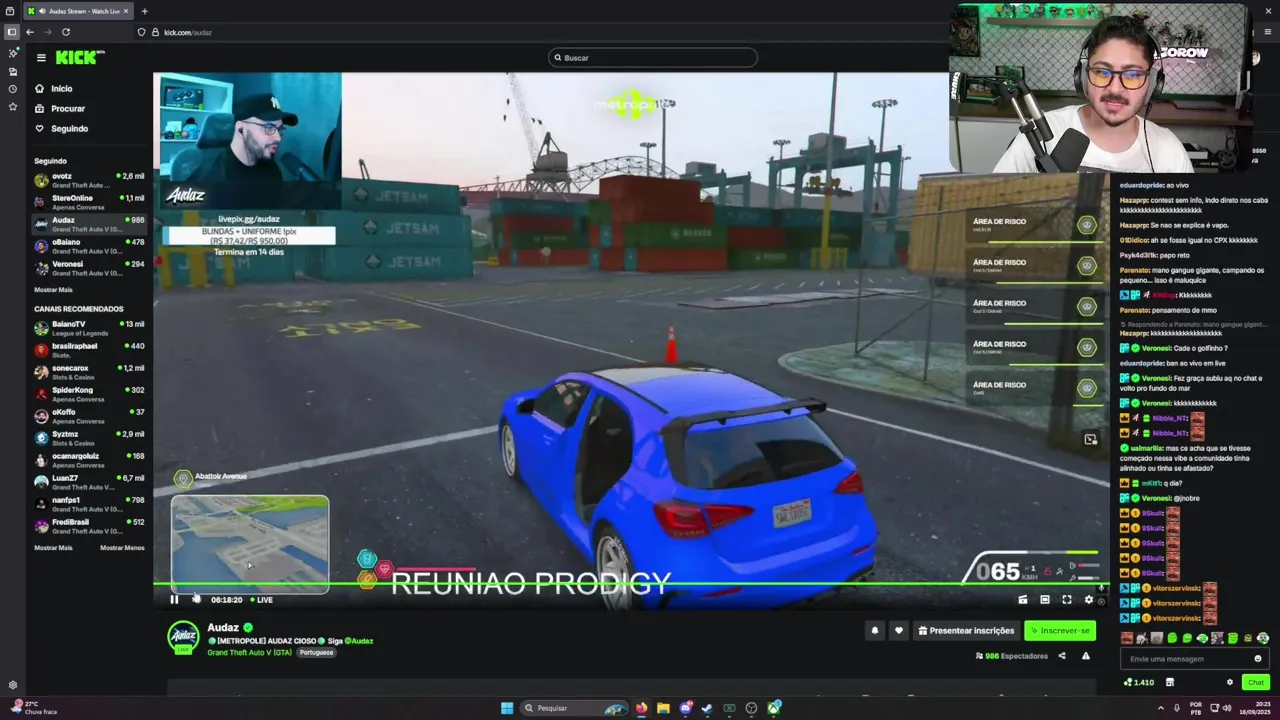Open brasilraphael recommended channel
This screenshot has width=1280, height=720.
coord(89,351)
